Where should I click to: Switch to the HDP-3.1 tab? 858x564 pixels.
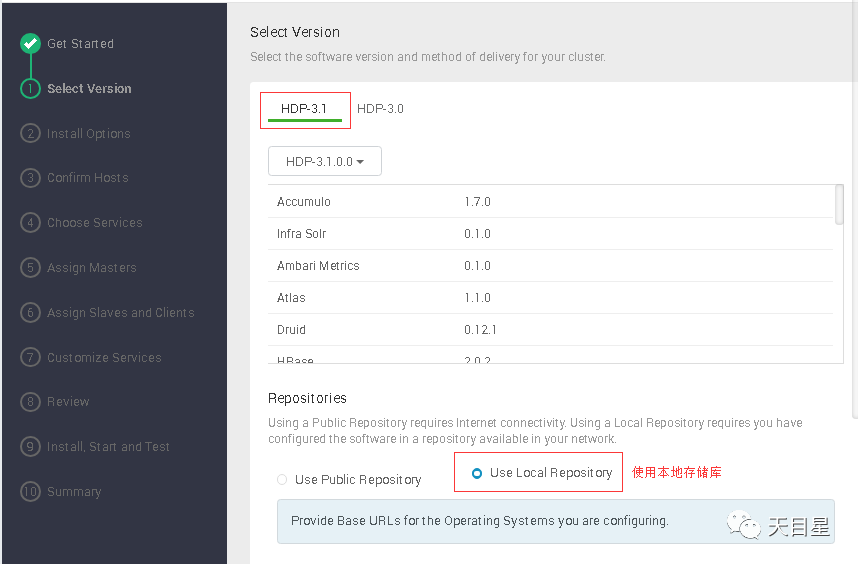pyautogui.click(x=304, y=109)
